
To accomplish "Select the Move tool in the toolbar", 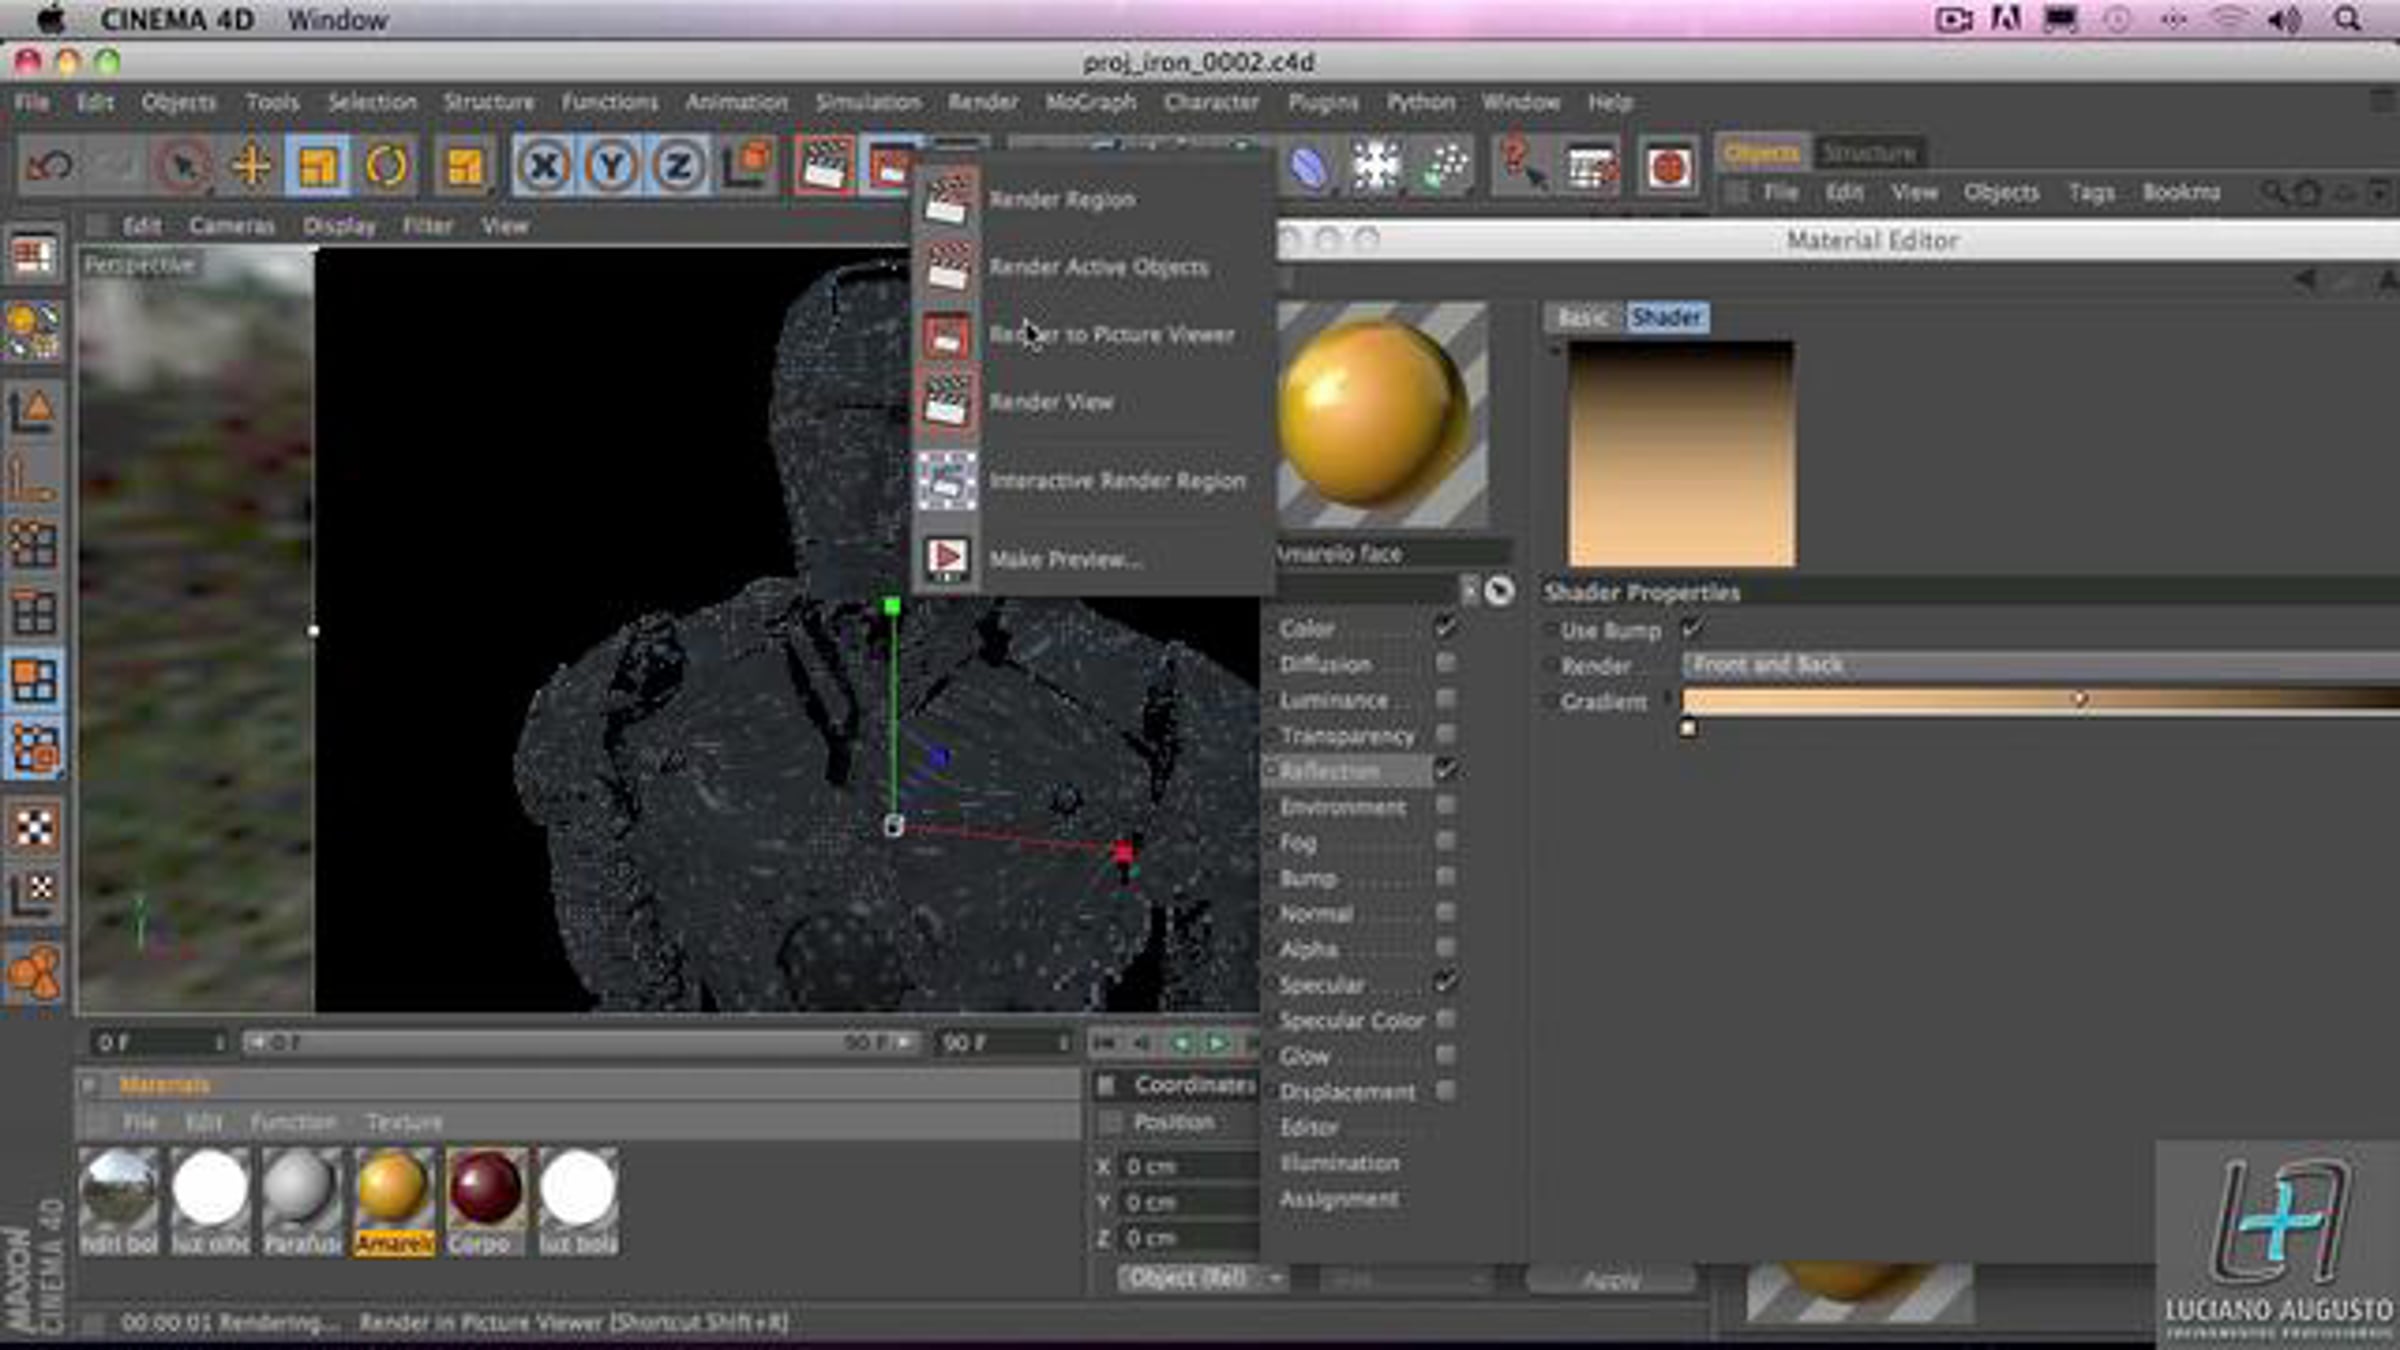I will coord(250,165).
